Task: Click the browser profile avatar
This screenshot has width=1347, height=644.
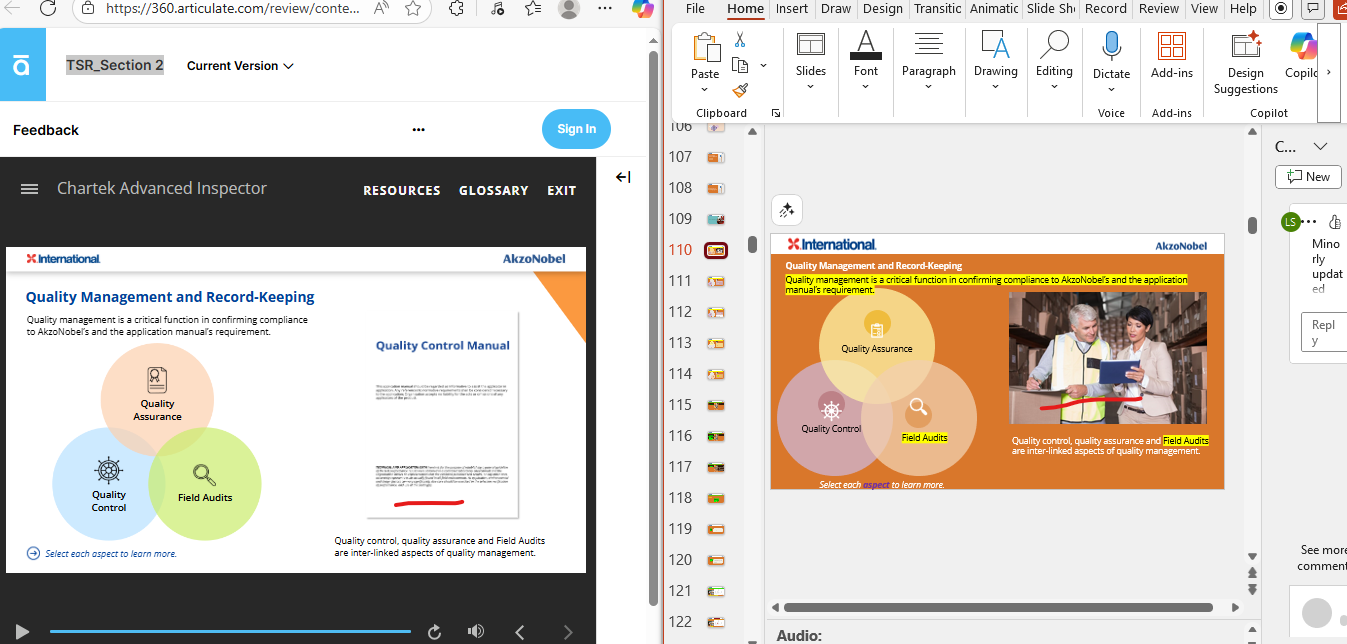Action: point(569,8)
